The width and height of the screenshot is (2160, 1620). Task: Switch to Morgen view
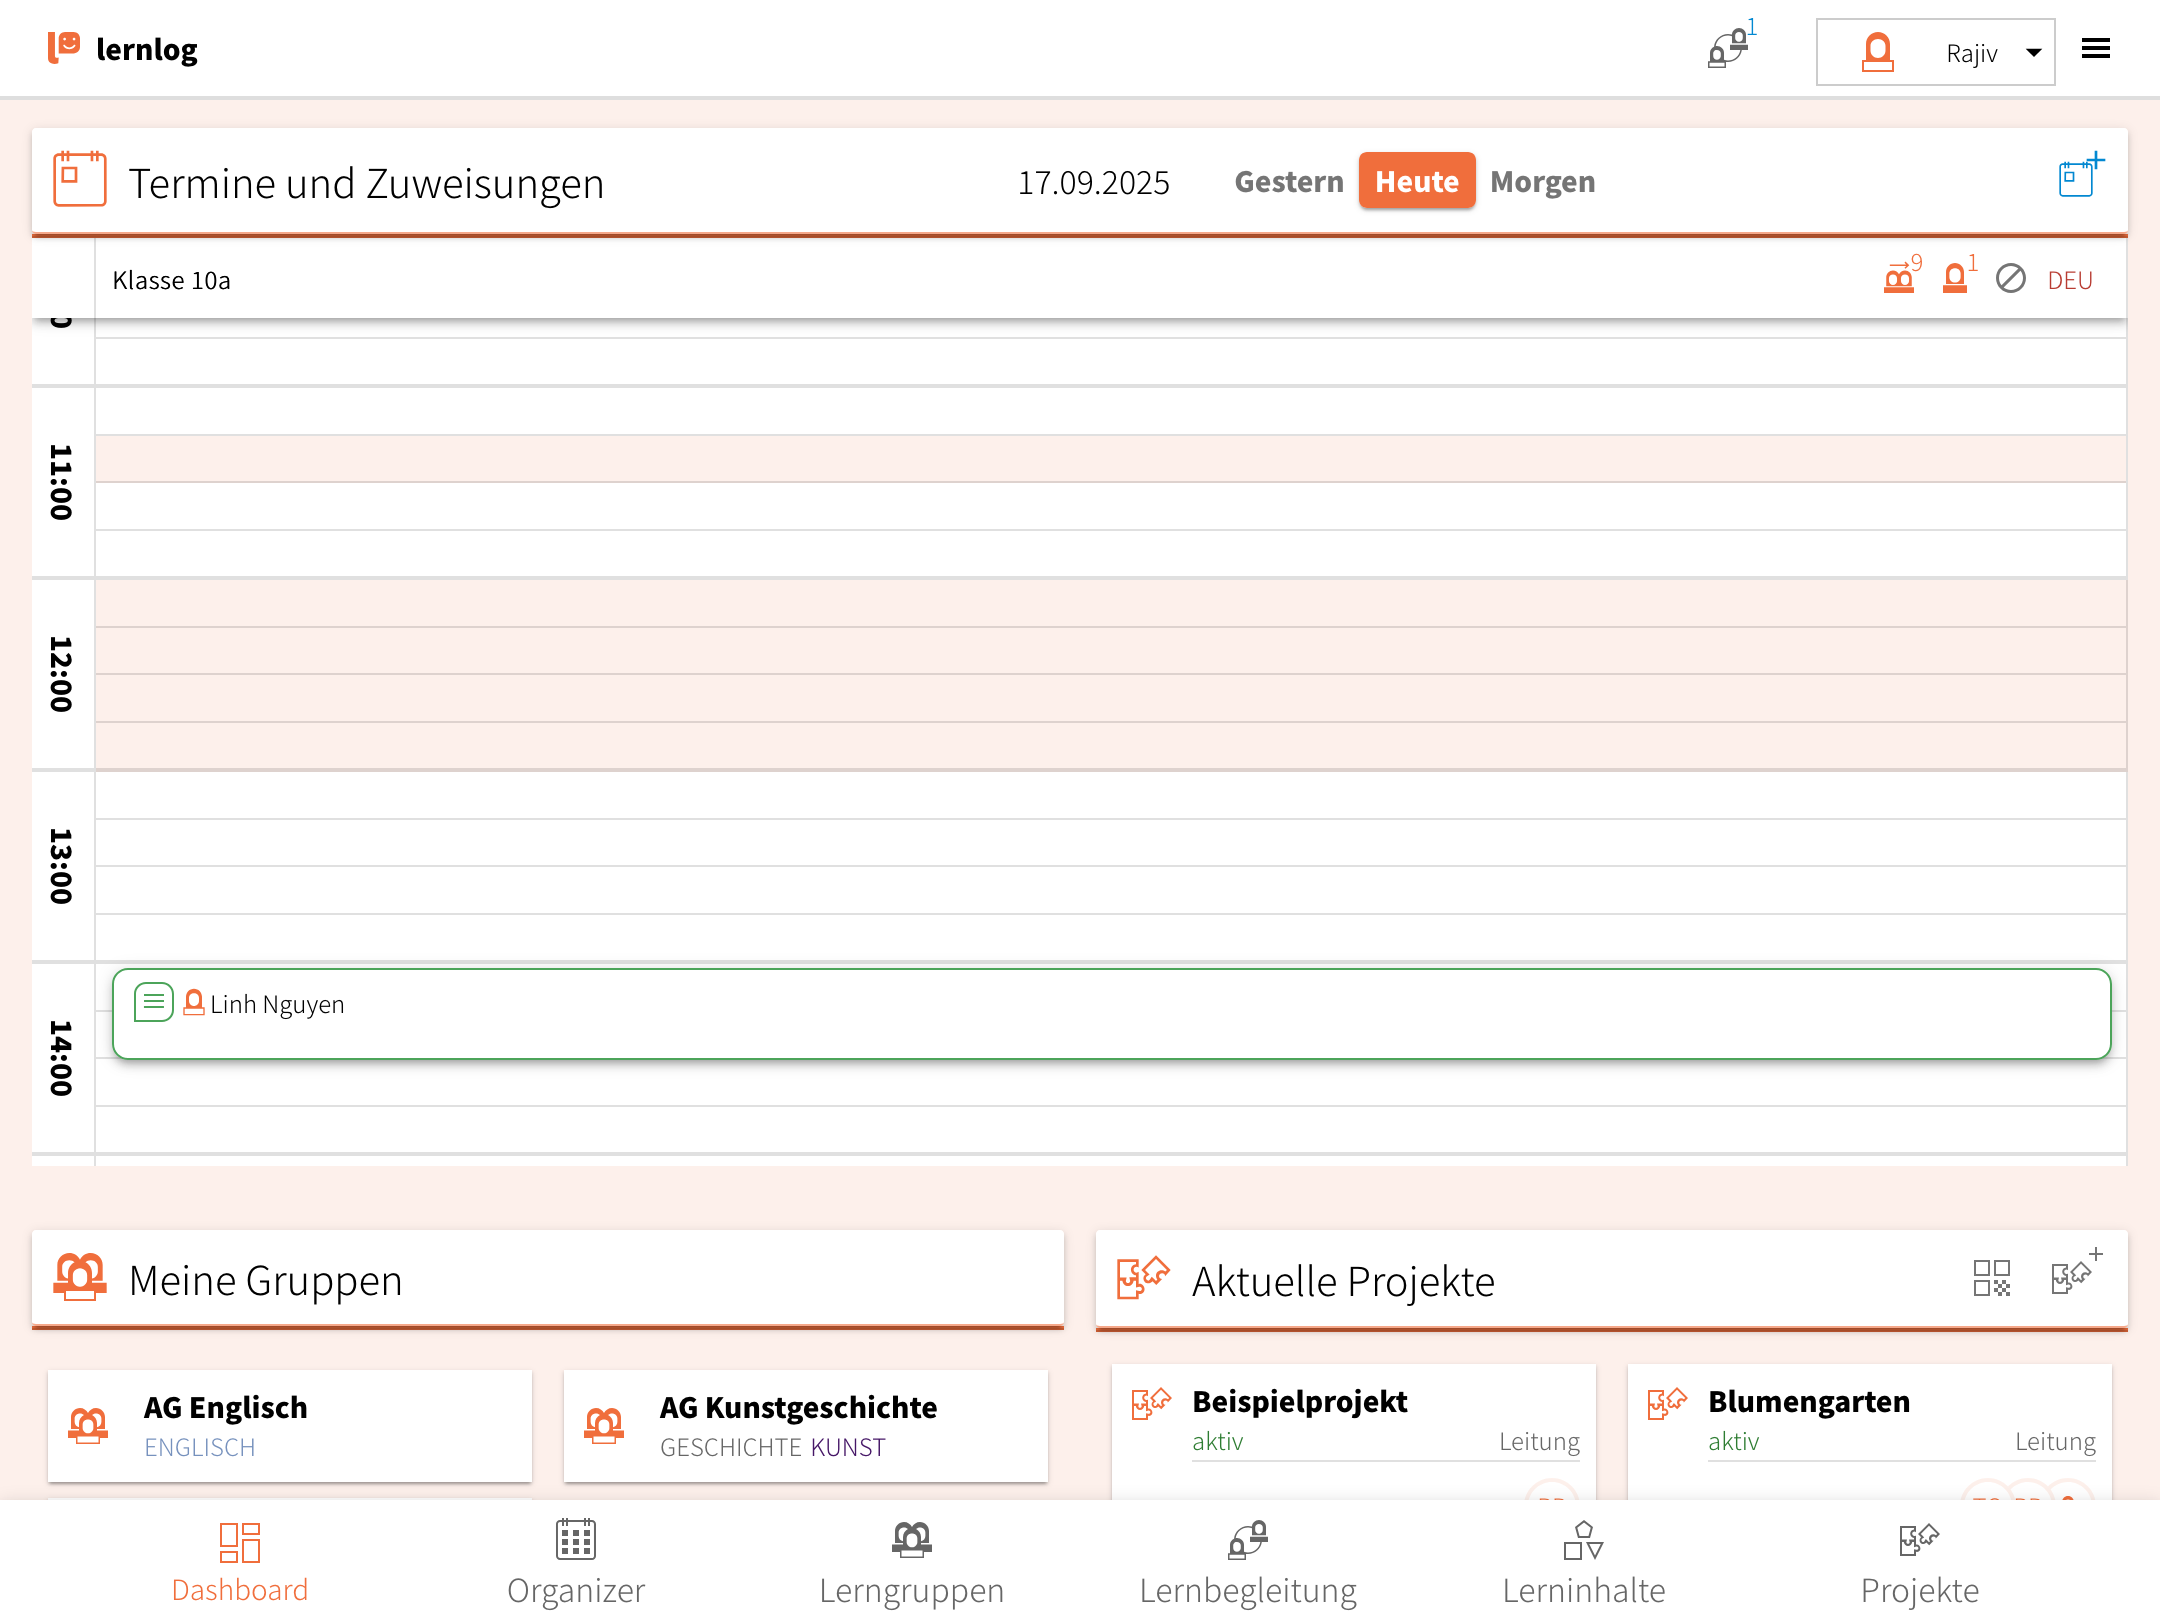click(1542, 181)
